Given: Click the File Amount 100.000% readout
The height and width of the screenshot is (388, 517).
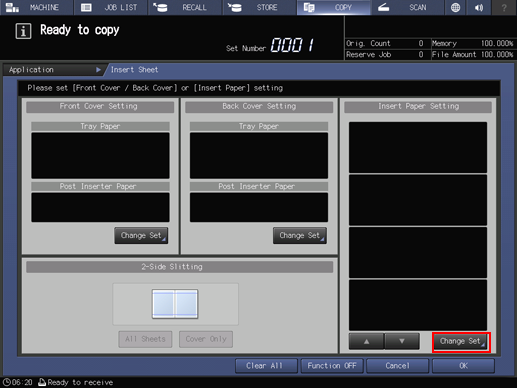Looking at the screenshot, I should tap(497, 55).
